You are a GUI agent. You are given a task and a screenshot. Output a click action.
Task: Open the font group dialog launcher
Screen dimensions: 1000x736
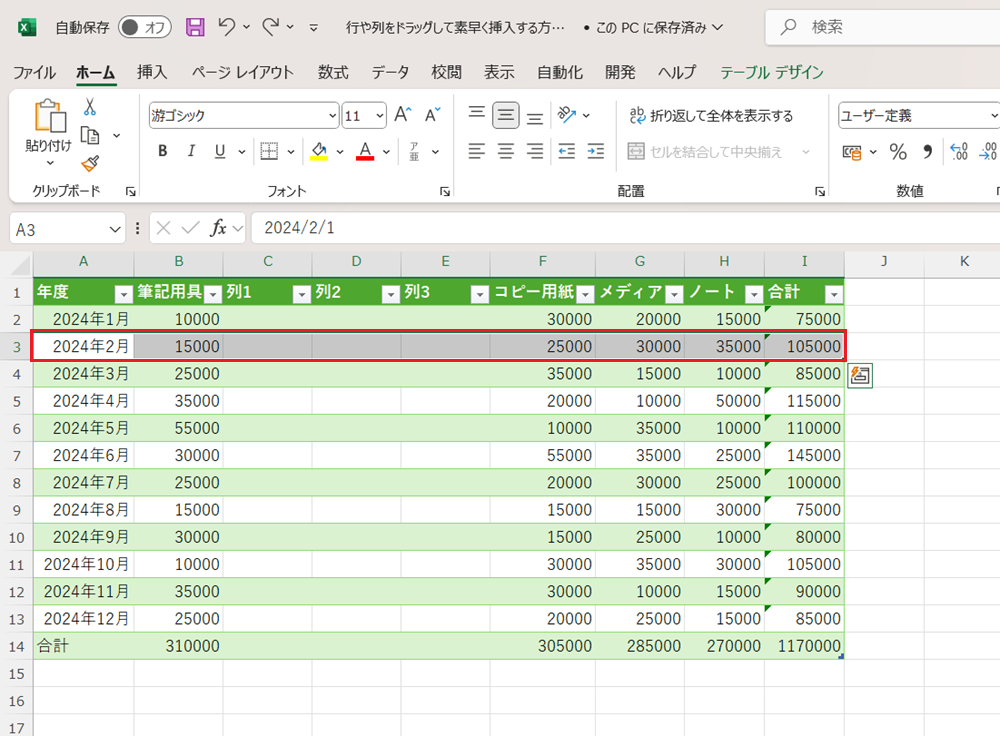445,191
